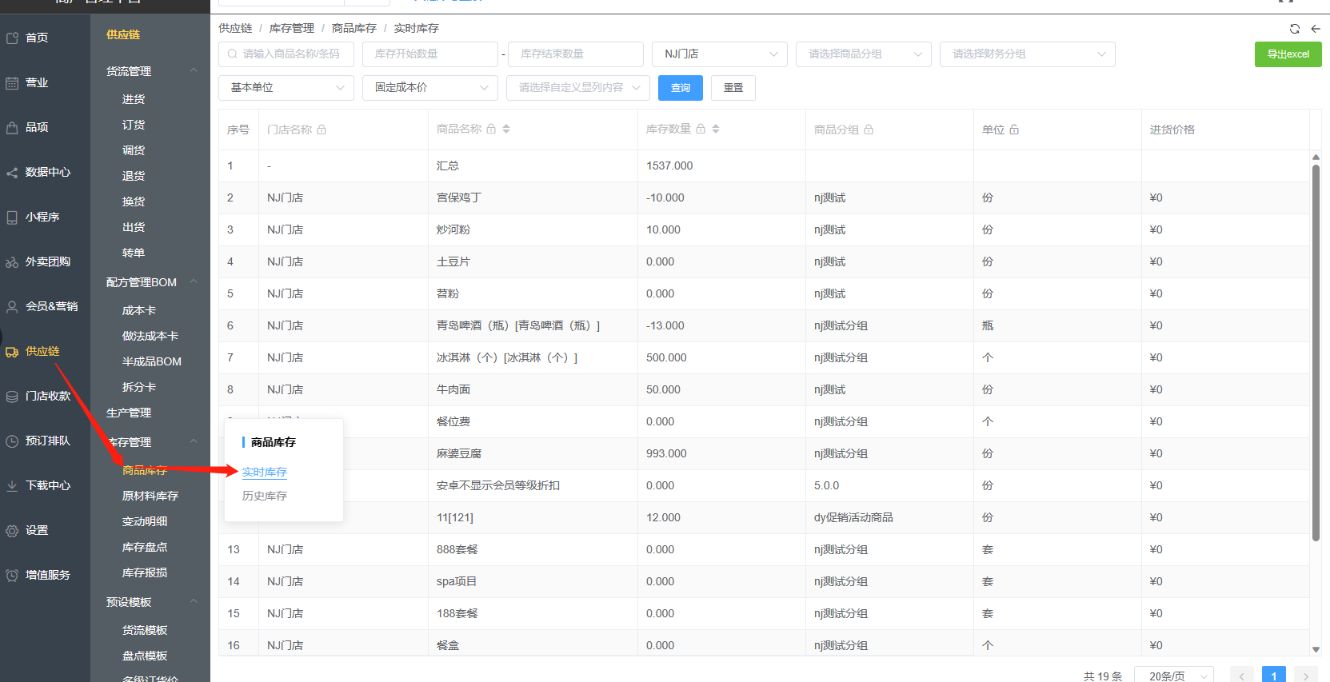
Task: Click the 库存结束数量 input field
Action: 576,54
